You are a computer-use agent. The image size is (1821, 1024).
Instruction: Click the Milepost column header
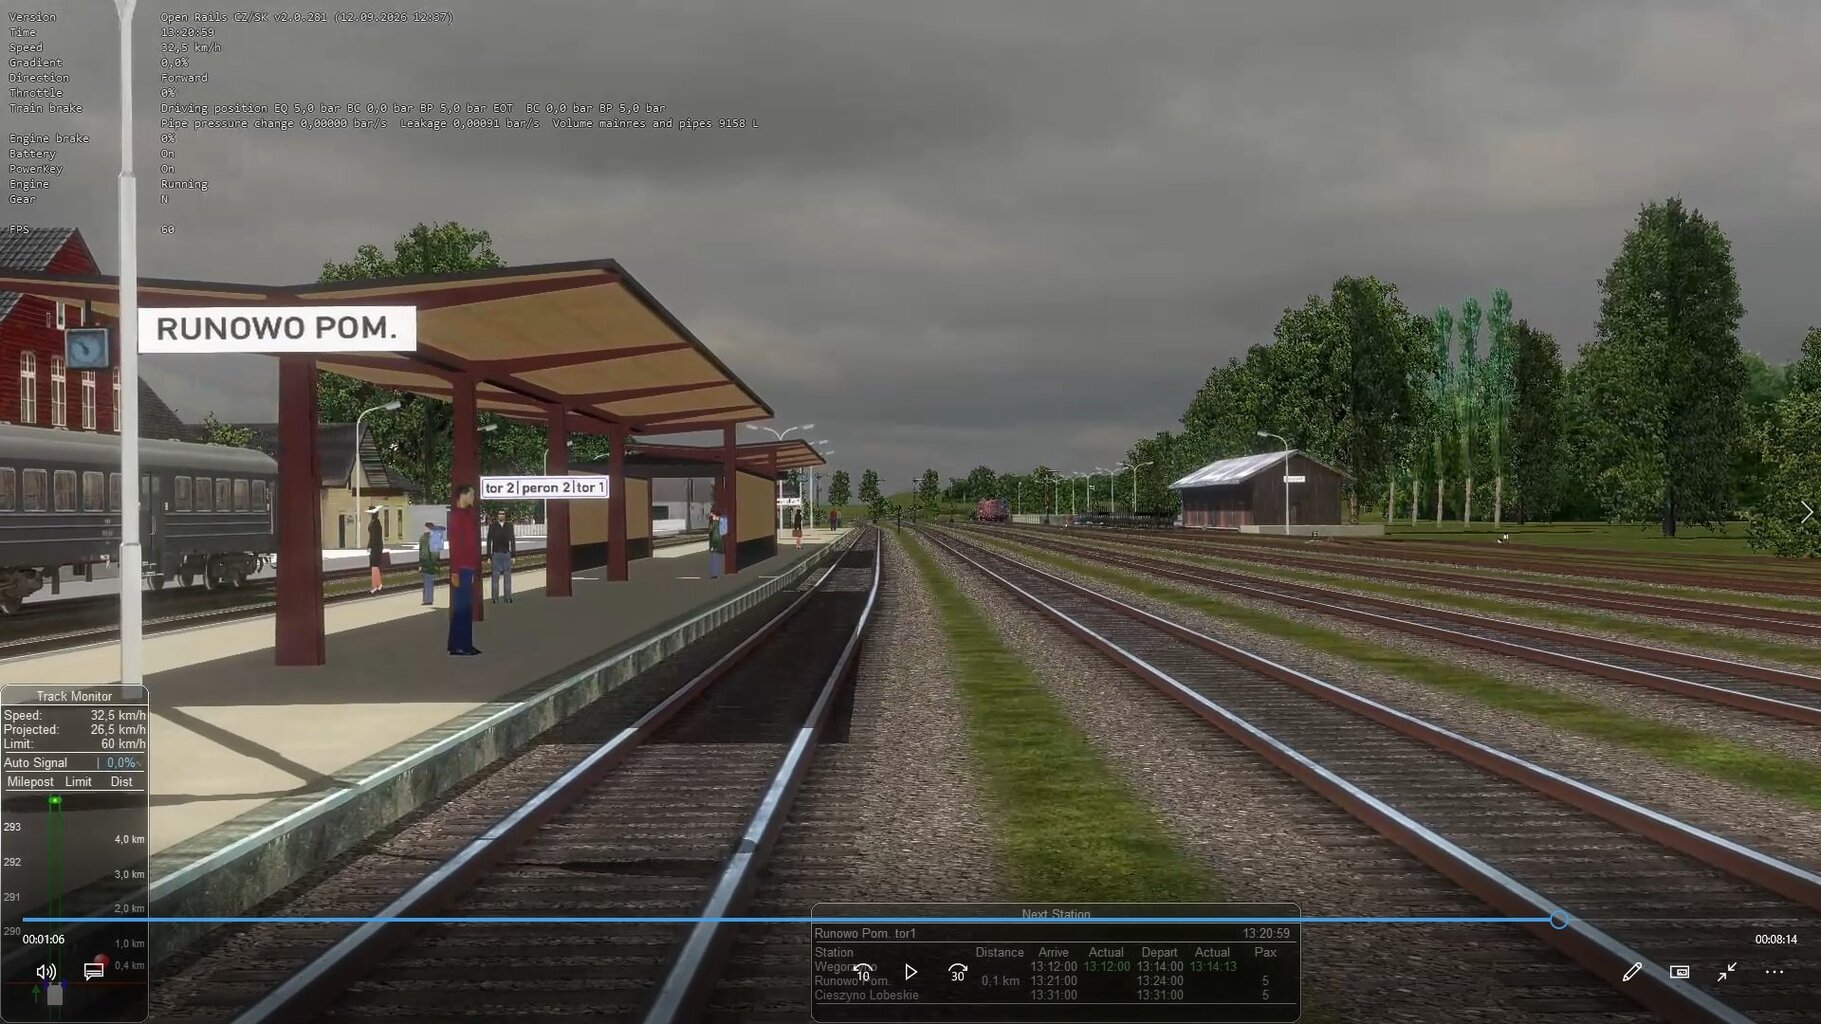tap(30, 782)
